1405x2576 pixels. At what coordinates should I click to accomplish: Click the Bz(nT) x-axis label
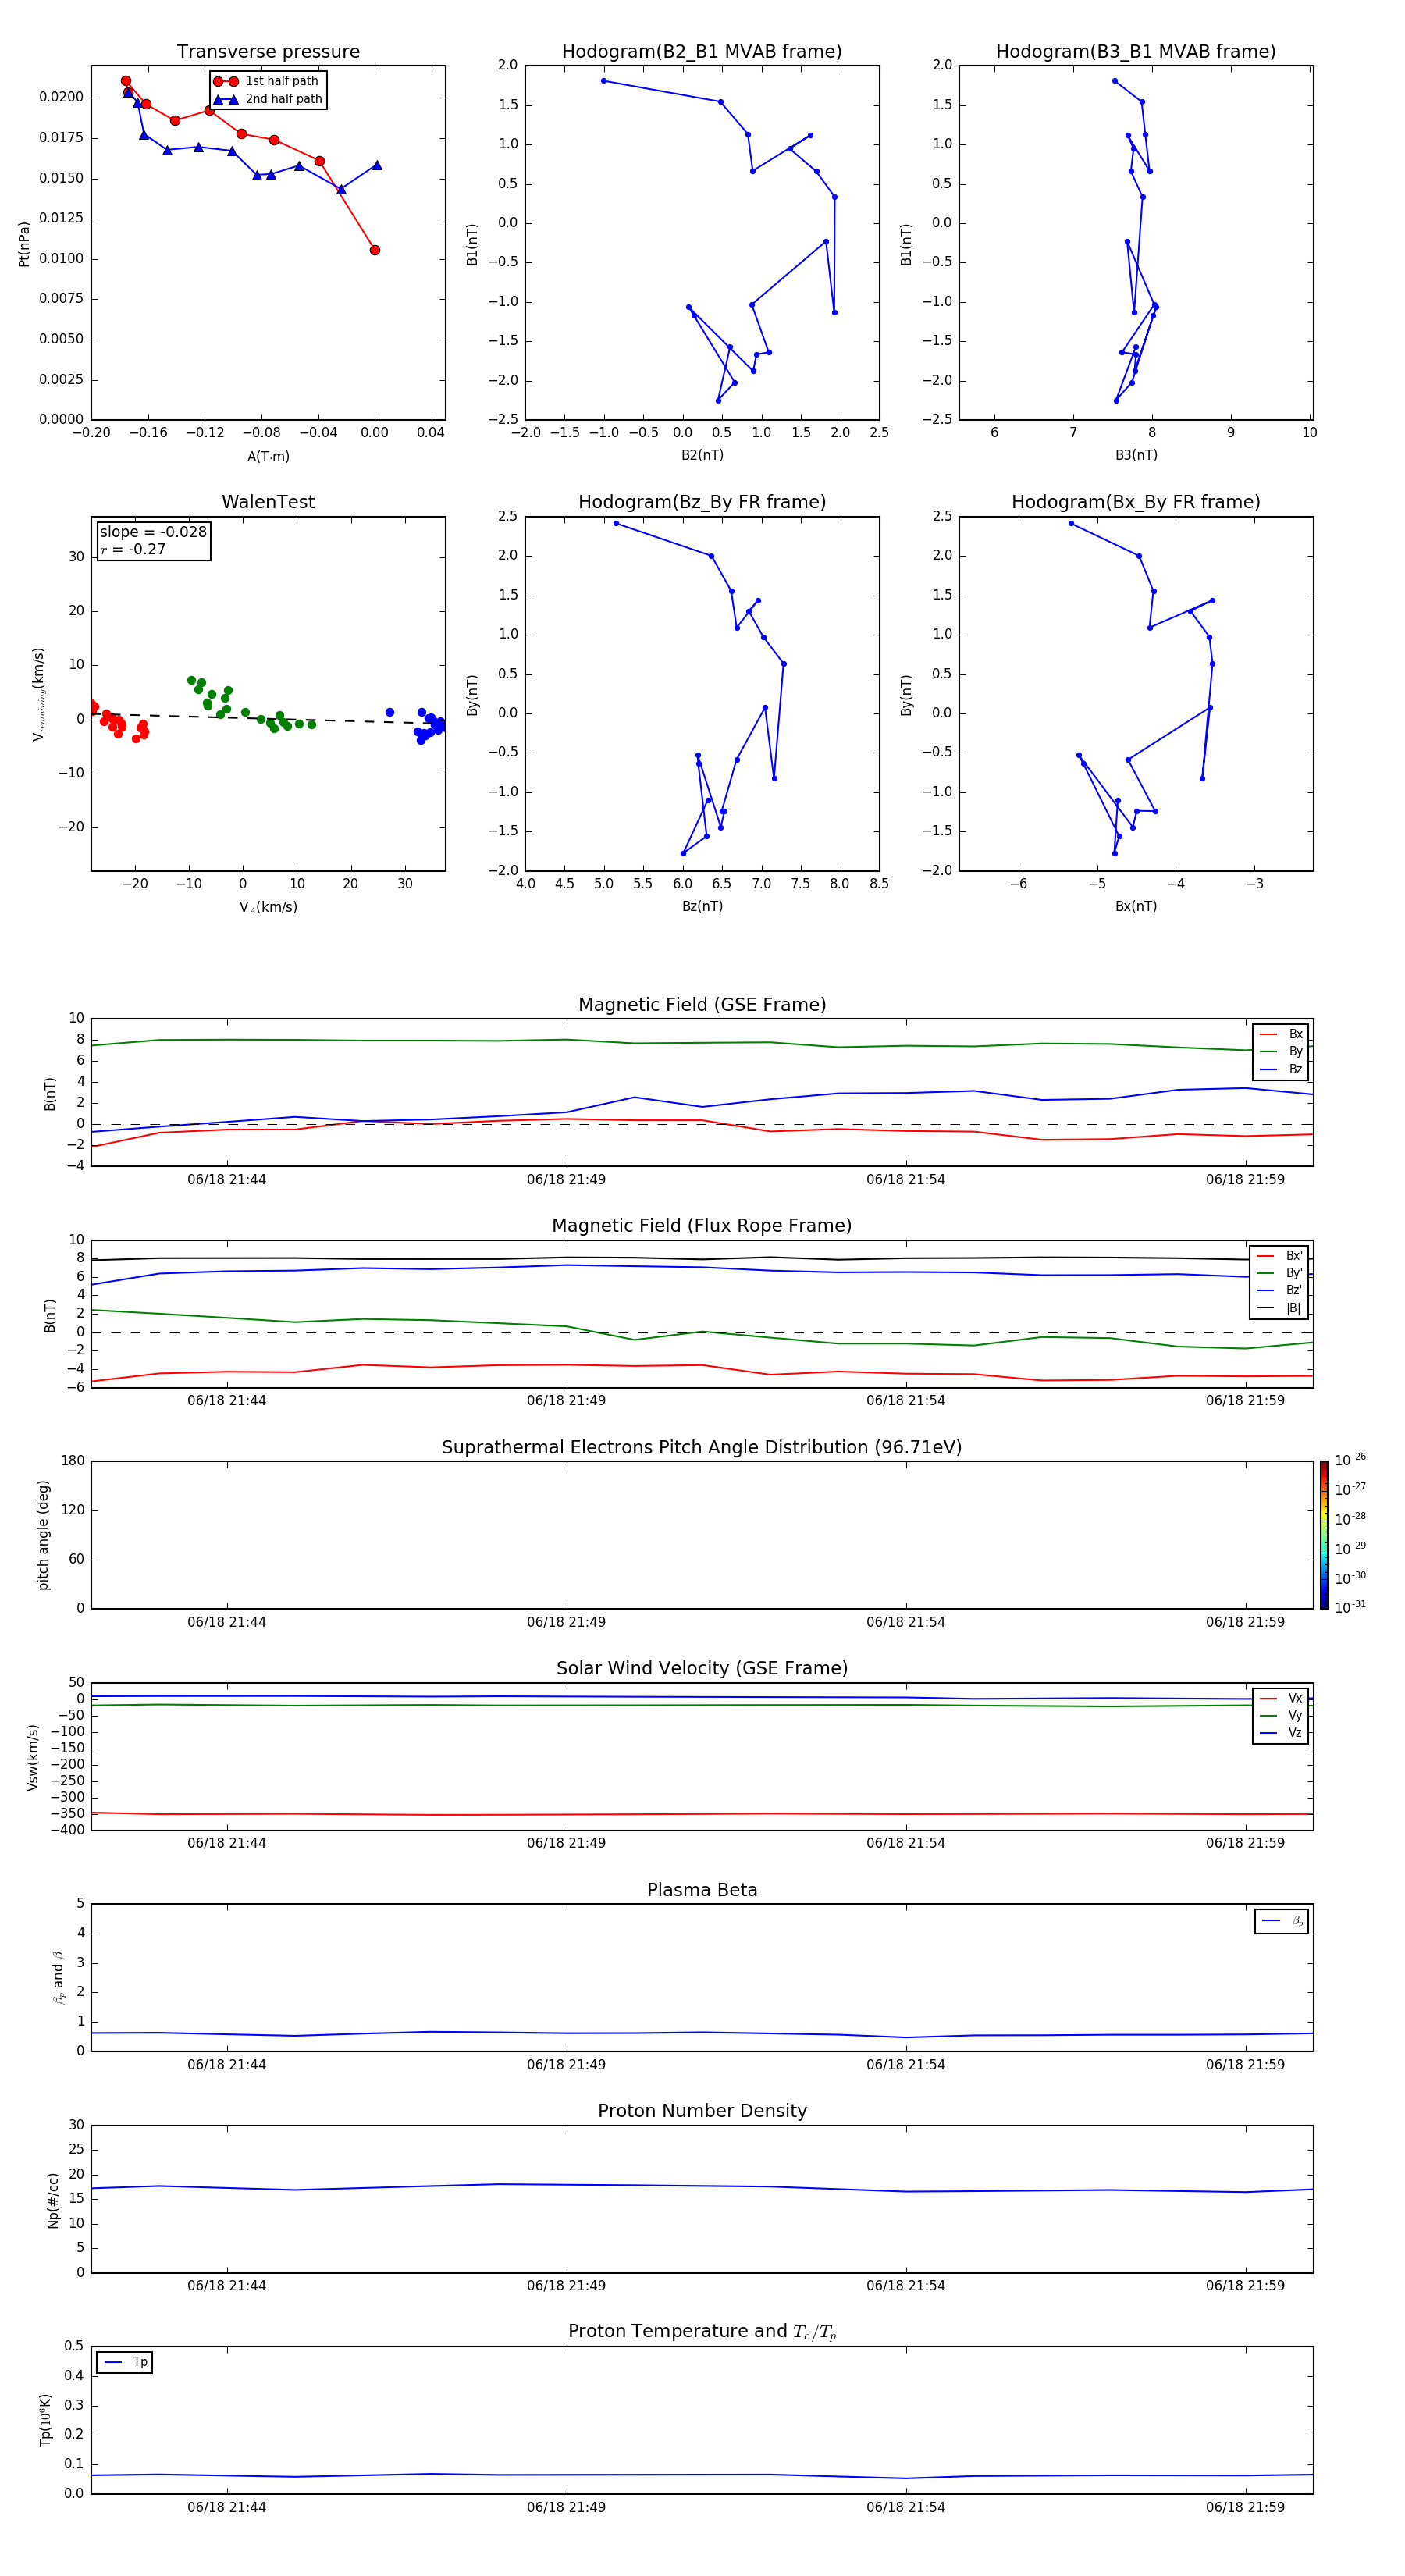[702, 906]
